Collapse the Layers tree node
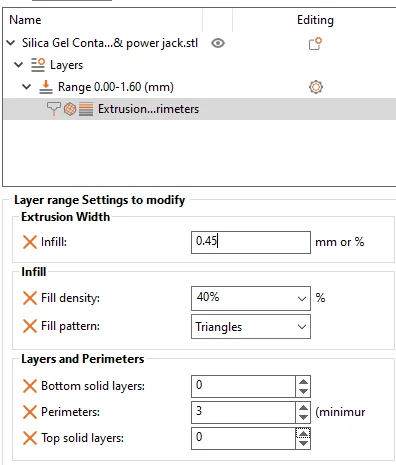The width and height of the screenshot is (396, 465). 19,65
